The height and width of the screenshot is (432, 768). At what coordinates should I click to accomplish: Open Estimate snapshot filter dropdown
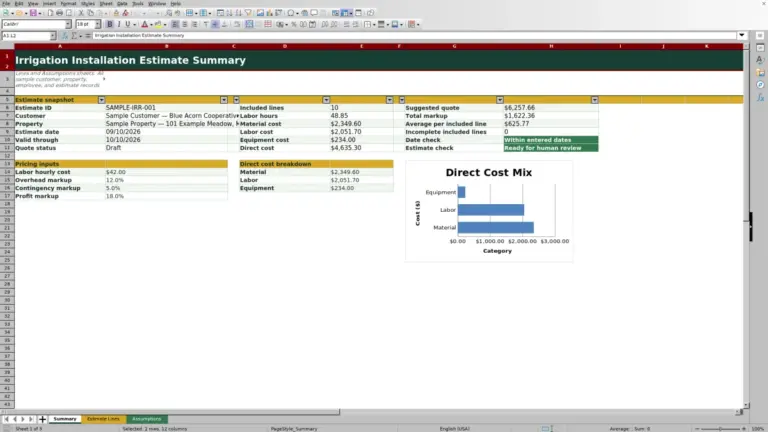pyautogui.click(x=101, y=100)
